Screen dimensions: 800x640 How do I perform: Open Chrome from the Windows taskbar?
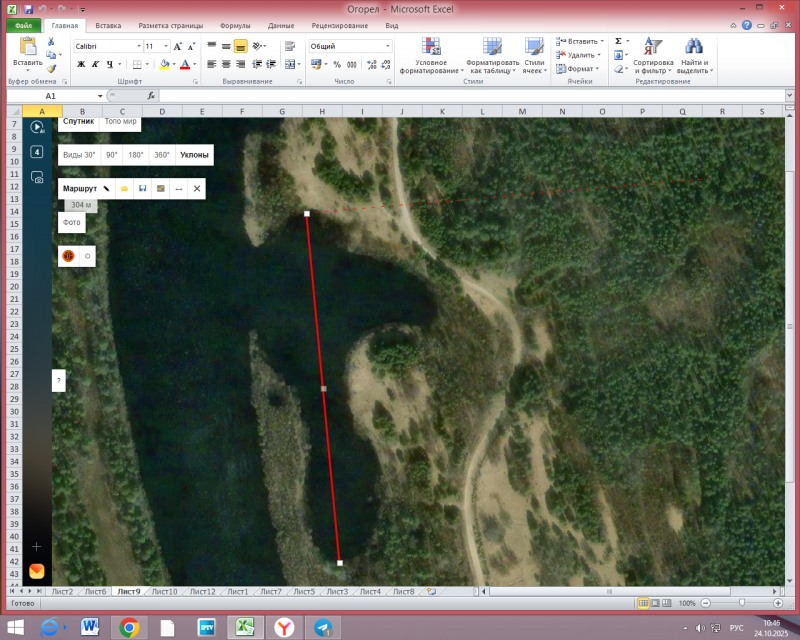coord(129,627)
